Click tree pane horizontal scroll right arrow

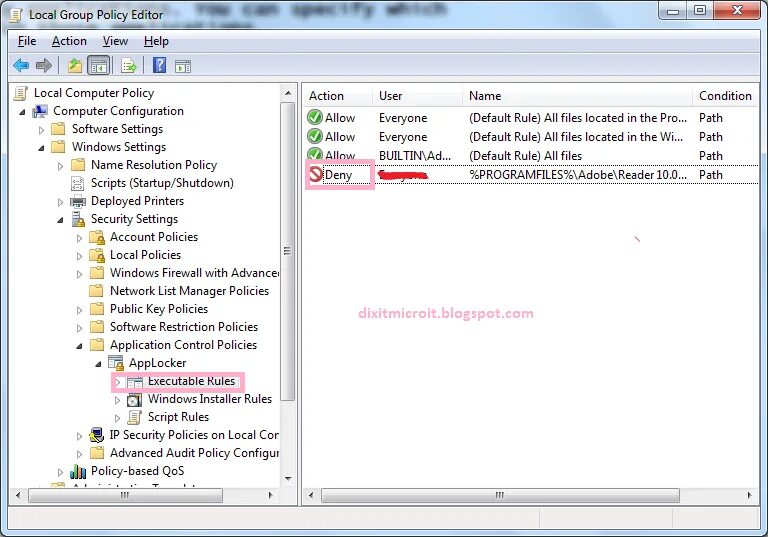coord(270,495)
